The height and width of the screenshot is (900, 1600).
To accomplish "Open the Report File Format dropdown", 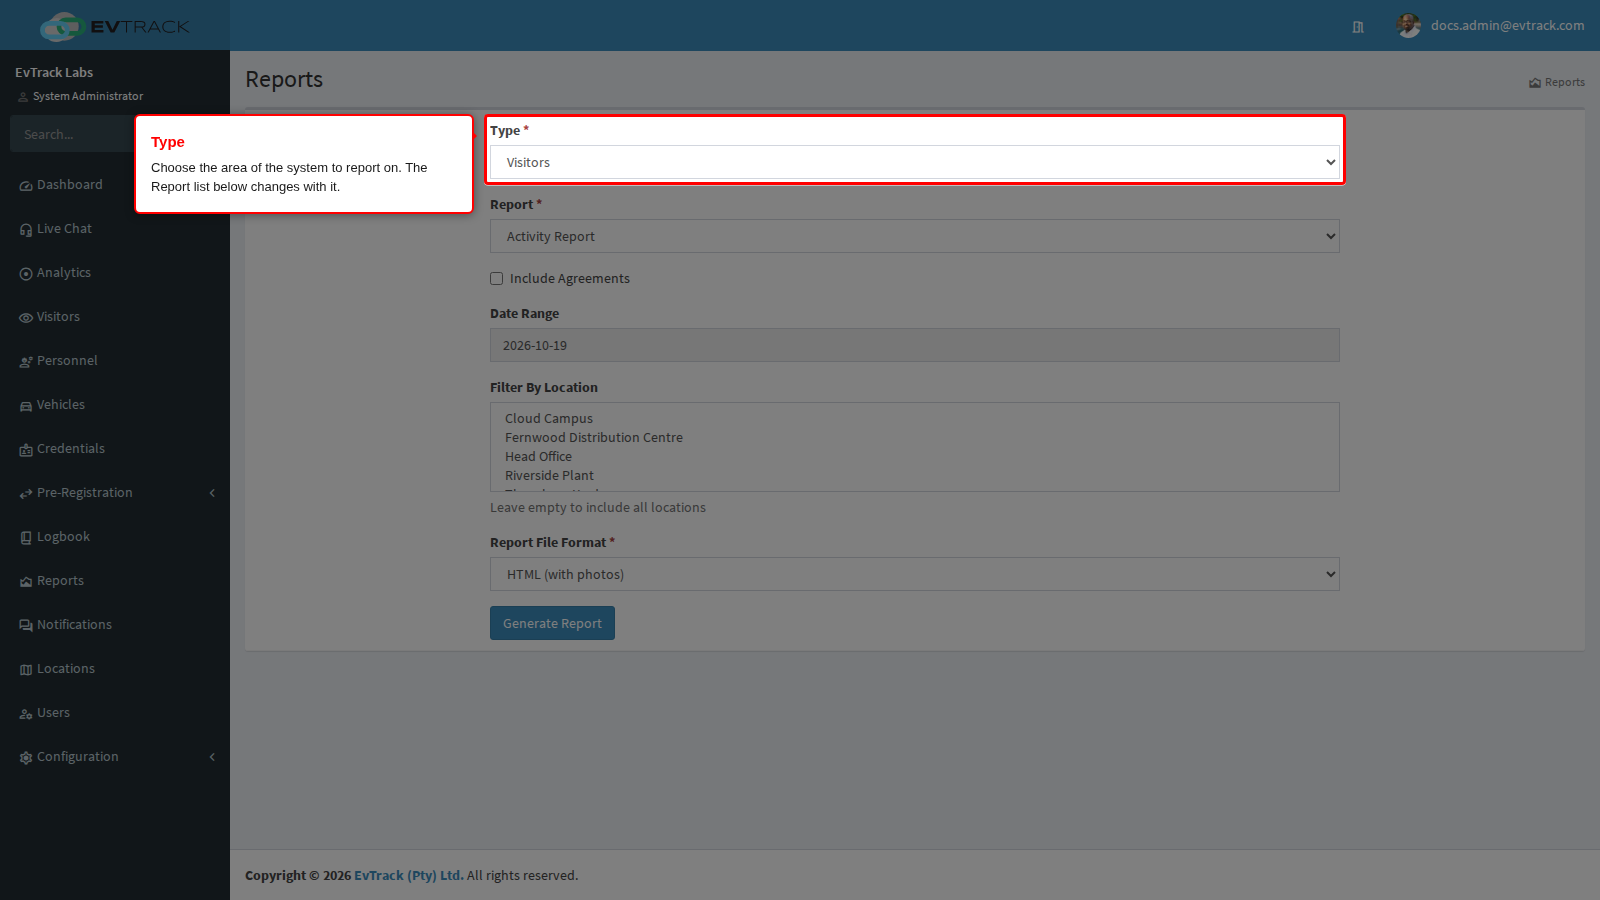I will coord(914,574).
